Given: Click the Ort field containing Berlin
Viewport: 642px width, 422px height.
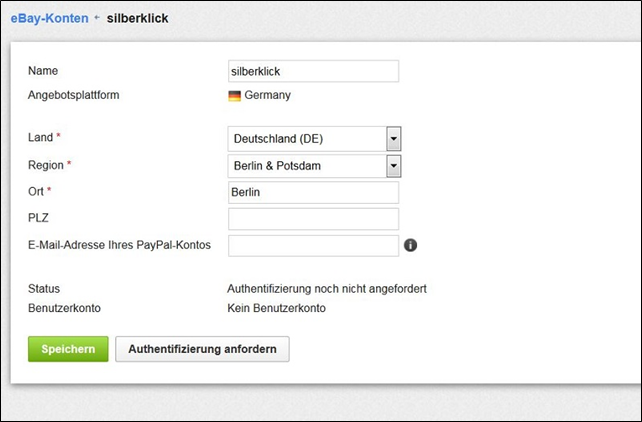Looking at the screenshot, I should (x=313, y=192).
